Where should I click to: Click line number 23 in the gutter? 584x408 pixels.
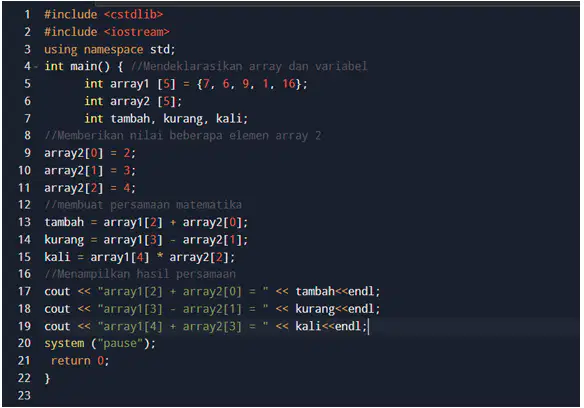(x=25, y=396)
